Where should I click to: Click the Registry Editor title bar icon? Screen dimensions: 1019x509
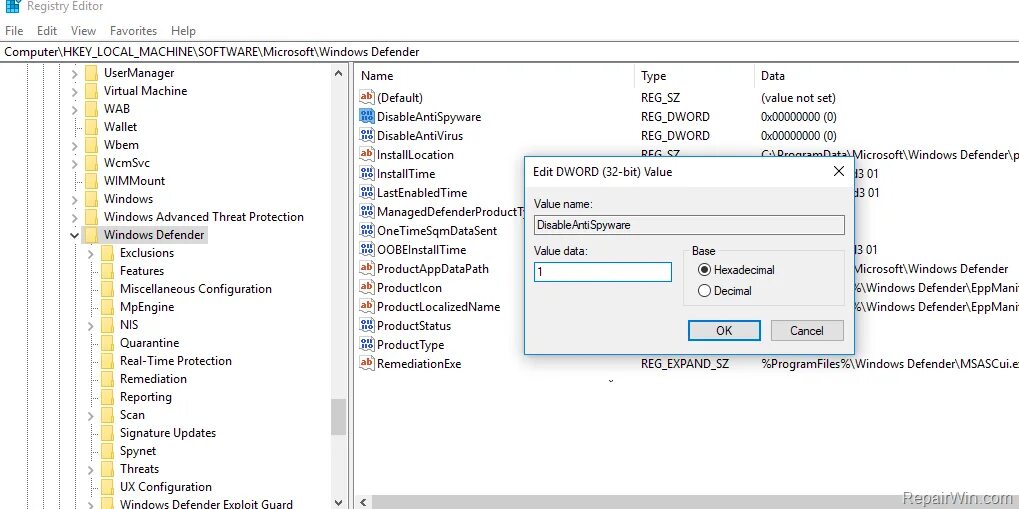(12, 7)
